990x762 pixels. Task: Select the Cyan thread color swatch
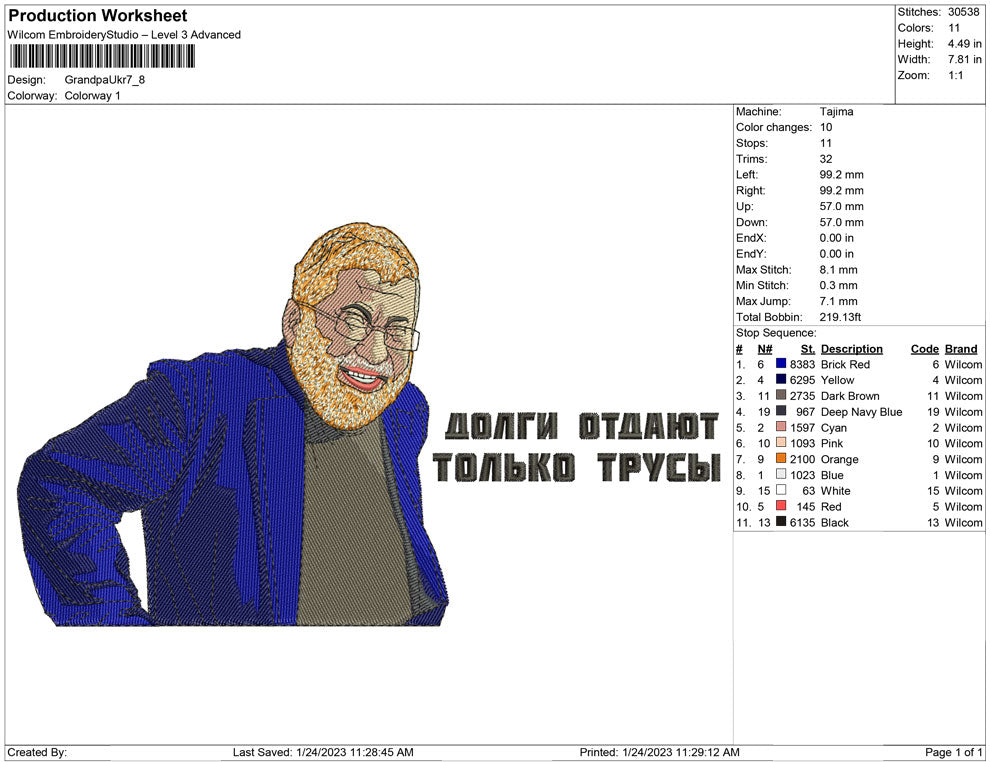pyautogui.click(x=780, y=428)
